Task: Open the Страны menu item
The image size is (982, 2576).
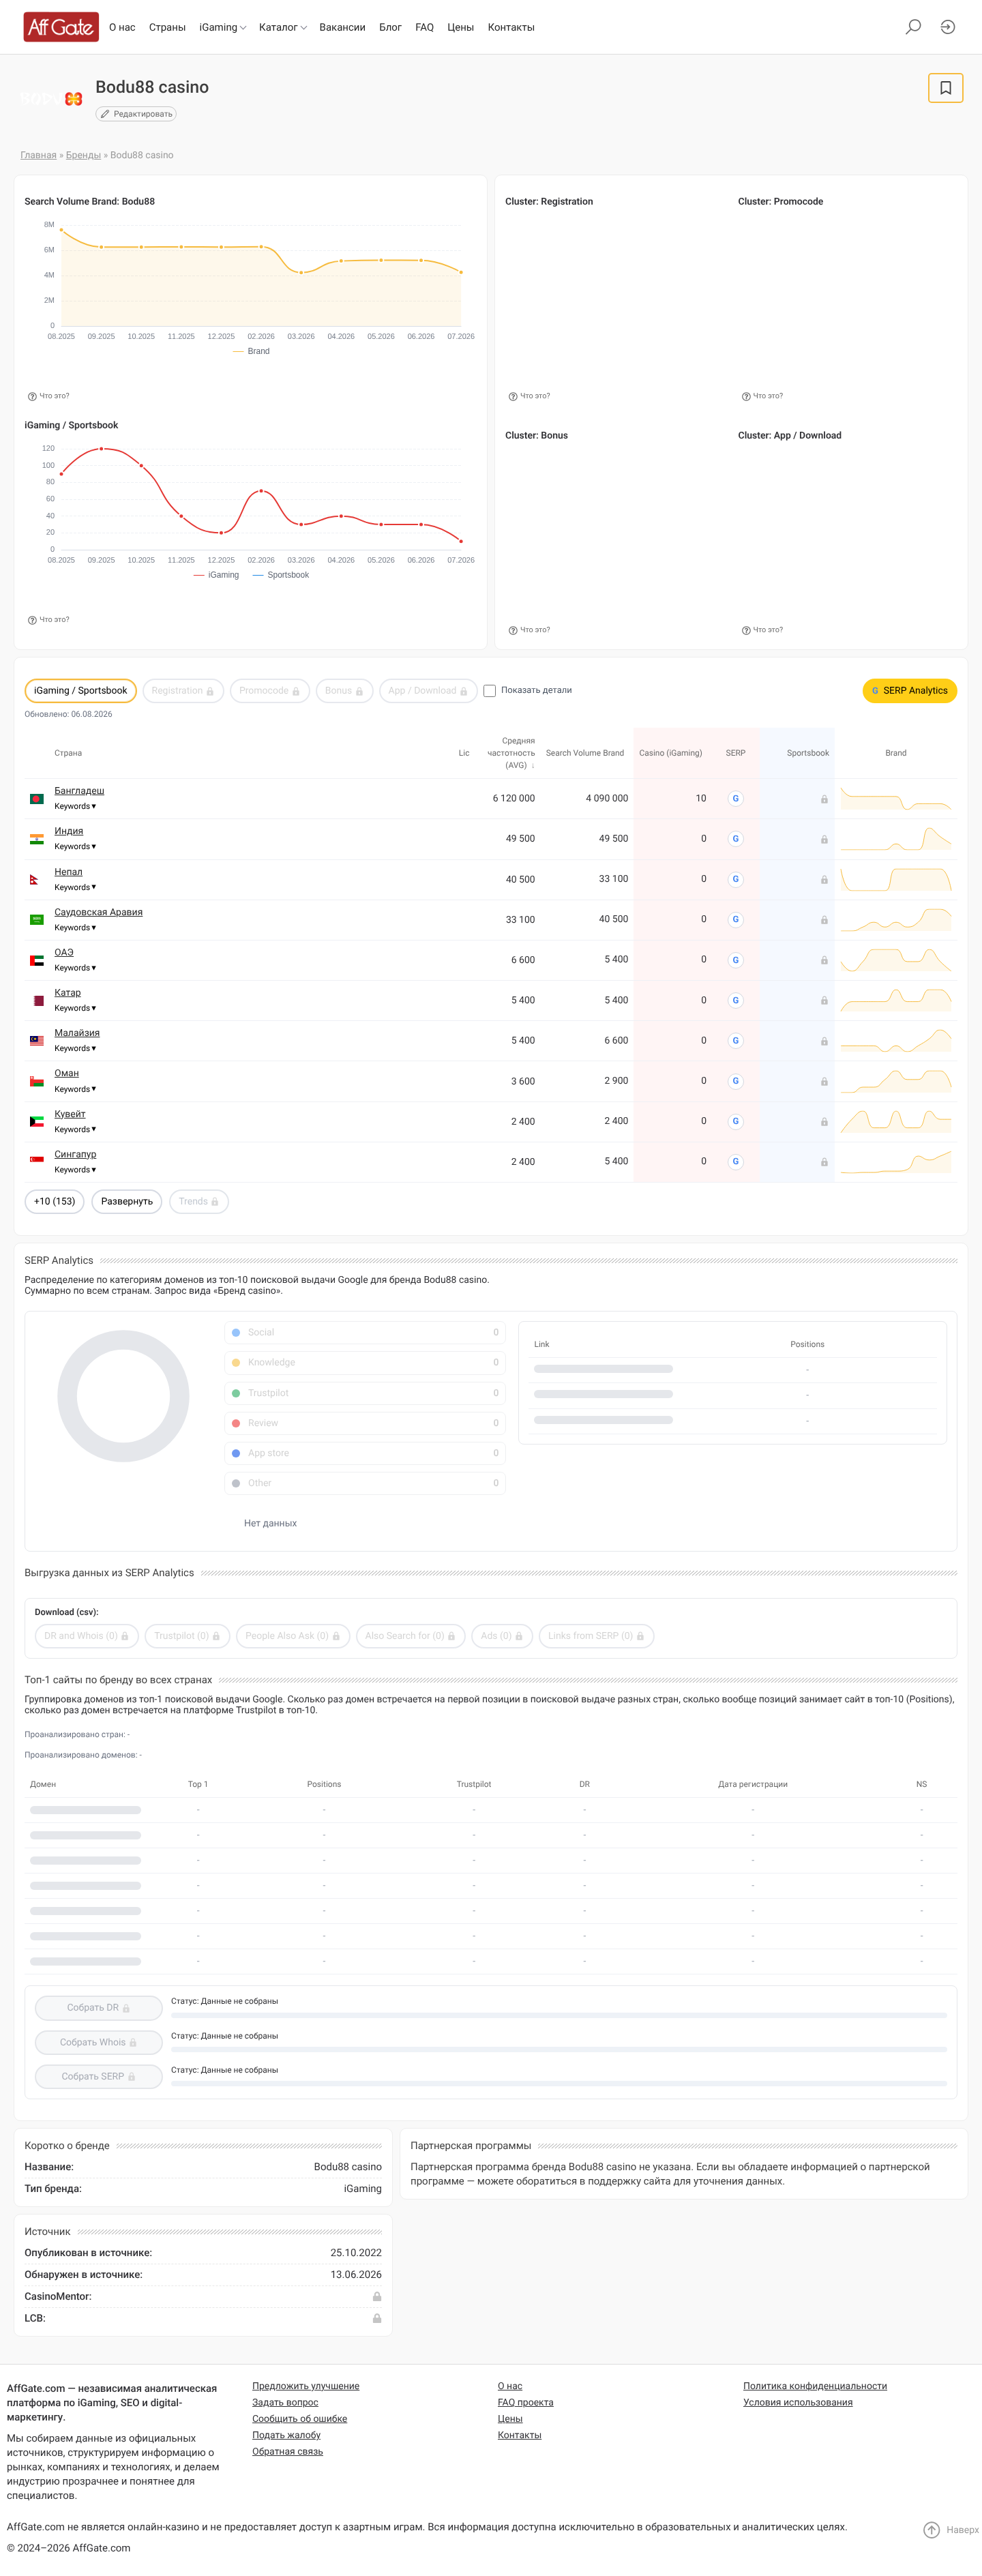Action: [x=167, y=27]
